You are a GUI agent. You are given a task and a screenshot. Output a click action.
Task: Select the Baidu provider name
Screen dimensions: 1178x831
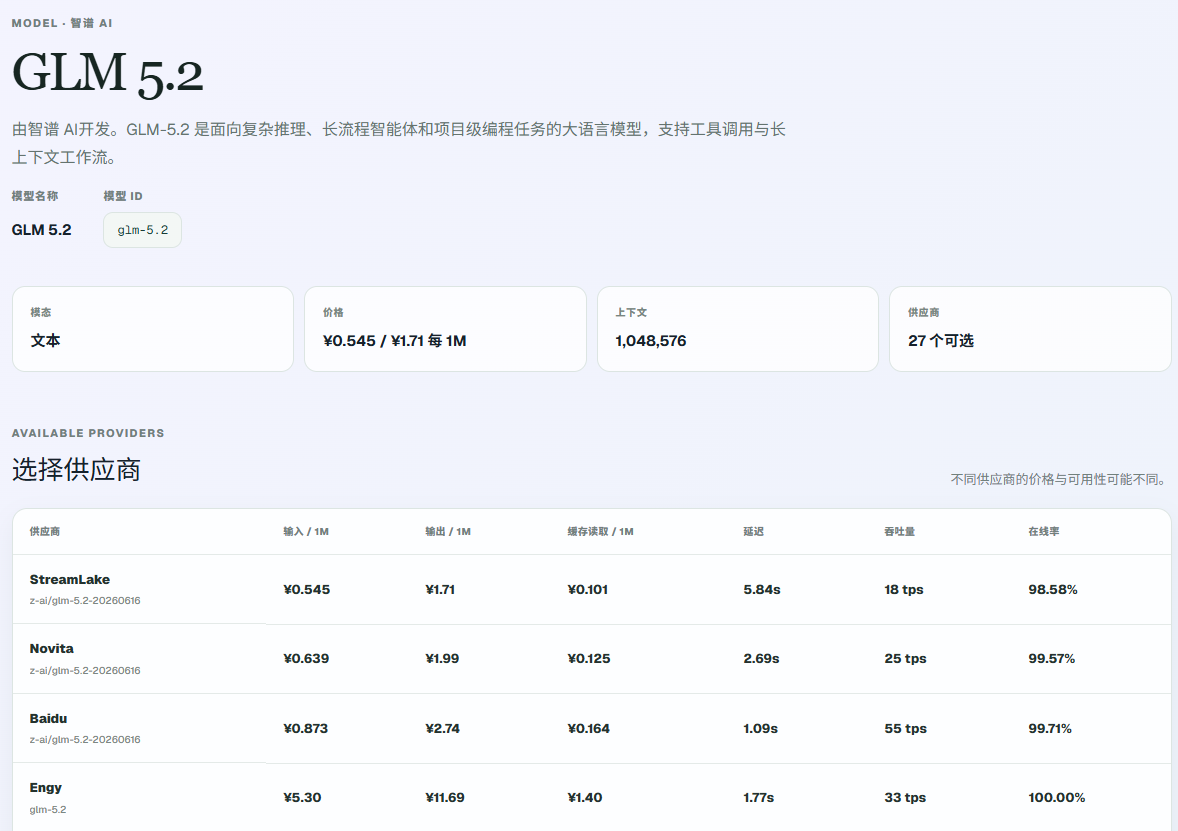[48, 718]
